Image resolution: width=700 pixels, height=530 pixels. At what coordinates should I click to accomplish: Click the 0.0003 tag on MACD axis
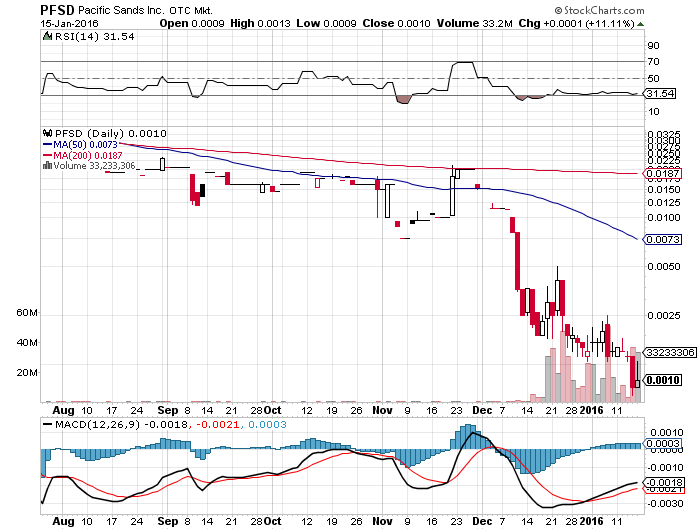point(663,444)
